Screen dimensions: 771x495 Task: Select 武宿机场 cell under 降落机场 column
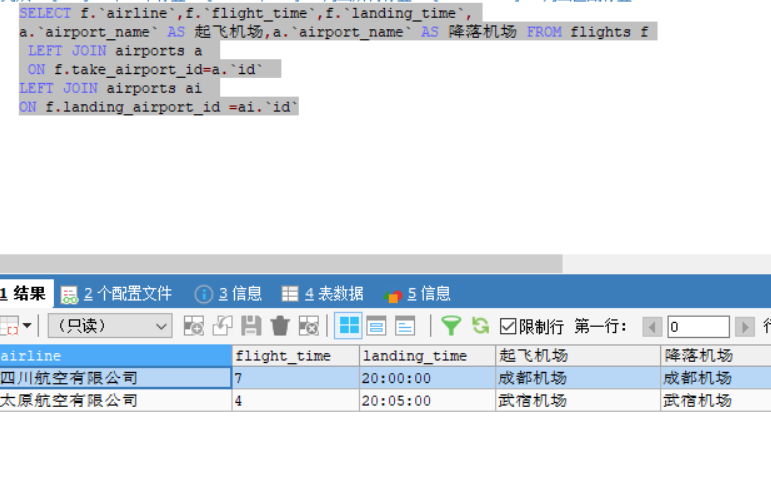click(x=716, y=401)
